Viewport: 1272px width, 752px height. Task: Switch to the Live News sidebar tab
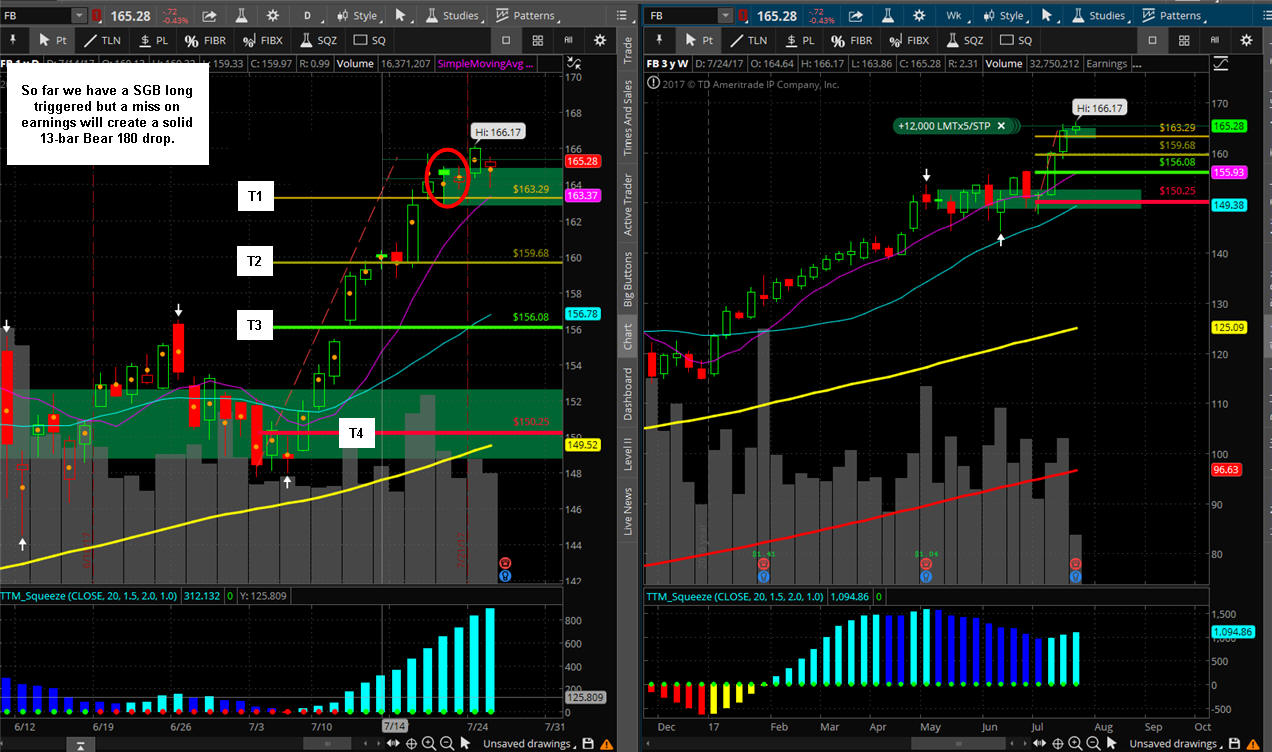tap(628, 510)
